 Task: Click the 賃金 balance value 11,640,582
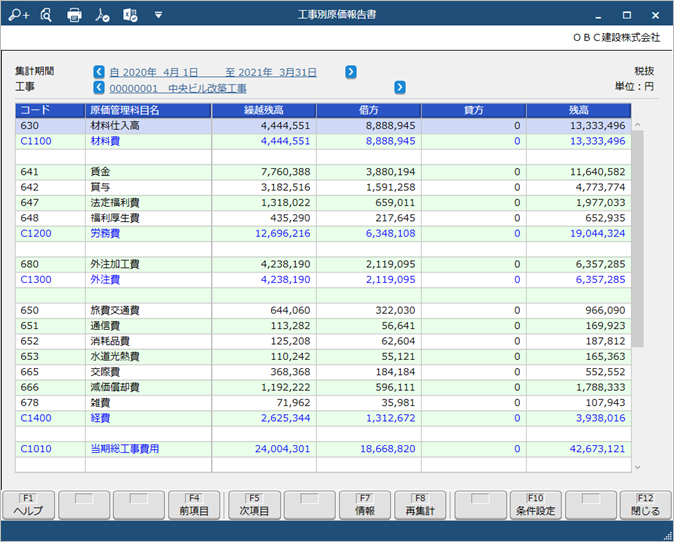pos(597,172)
